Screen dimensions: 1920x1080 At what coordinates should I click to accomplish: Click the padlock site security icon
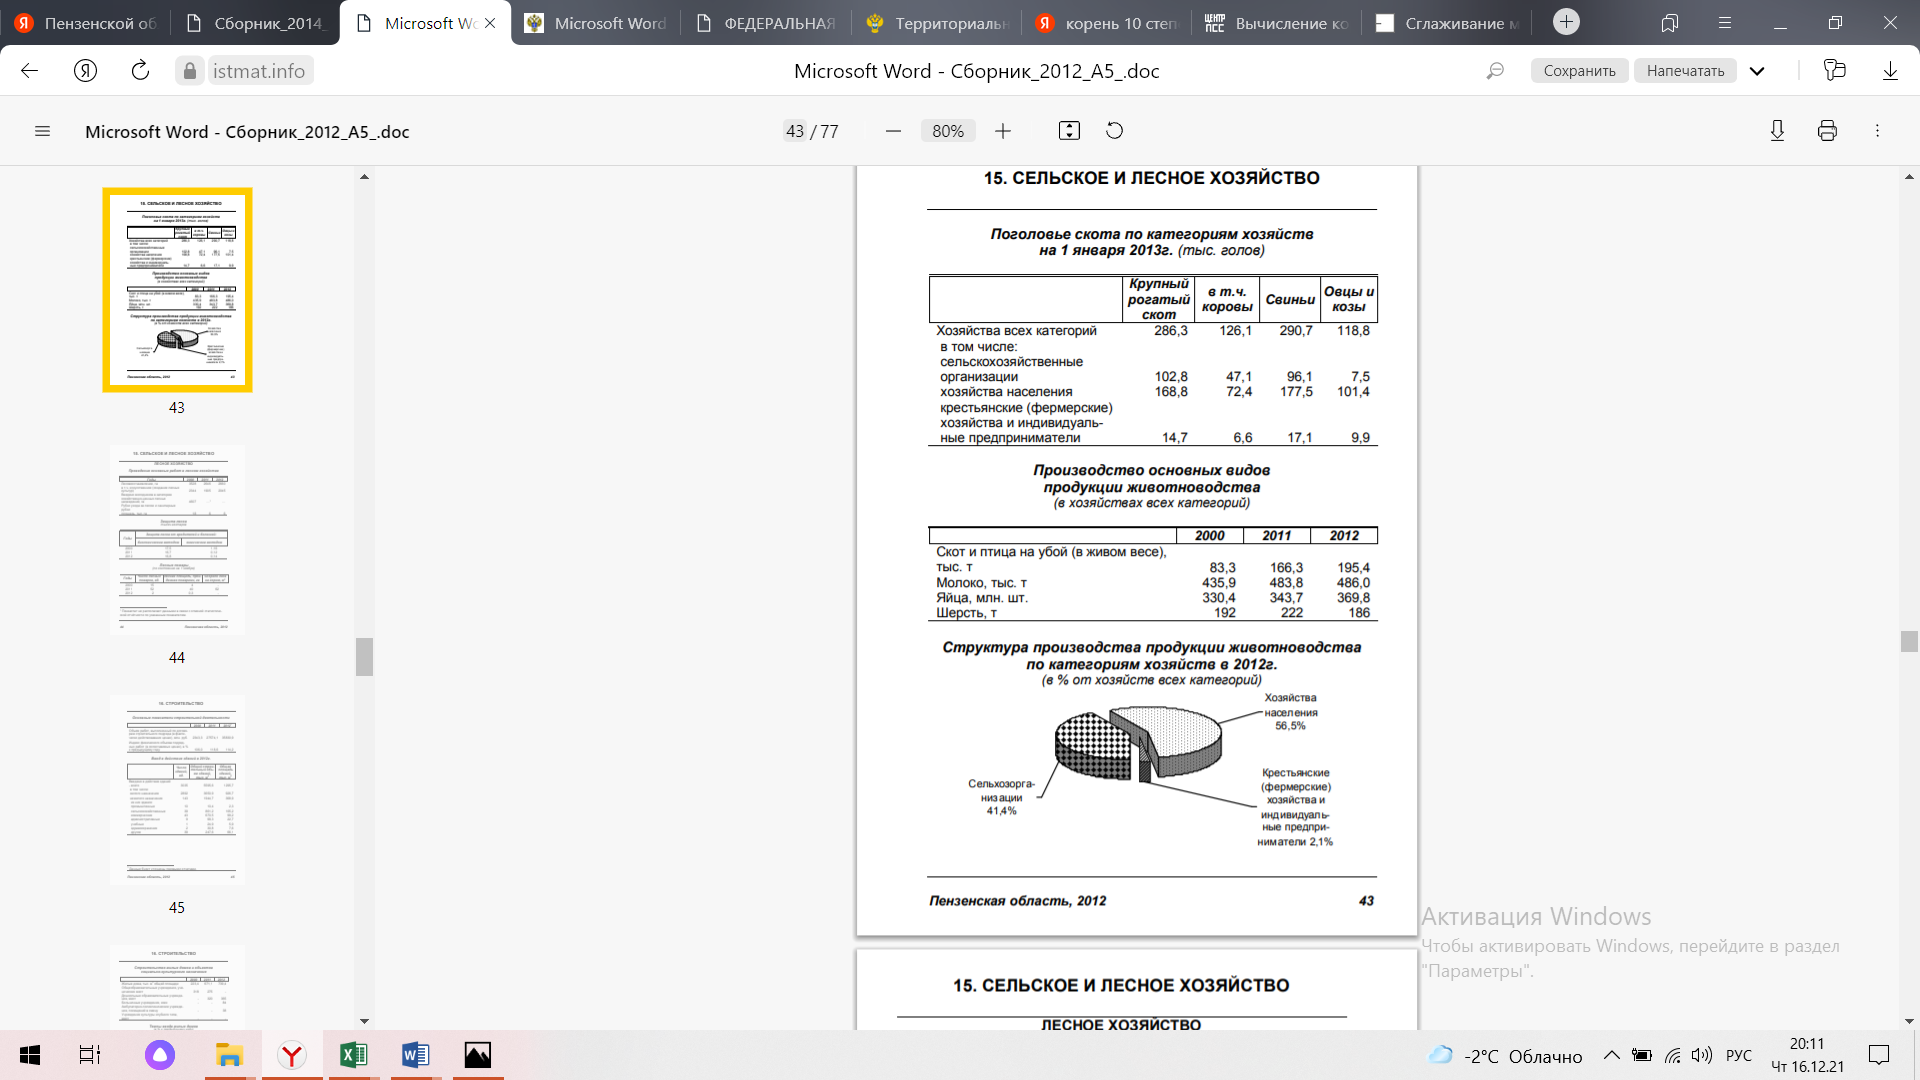[189, 71]
